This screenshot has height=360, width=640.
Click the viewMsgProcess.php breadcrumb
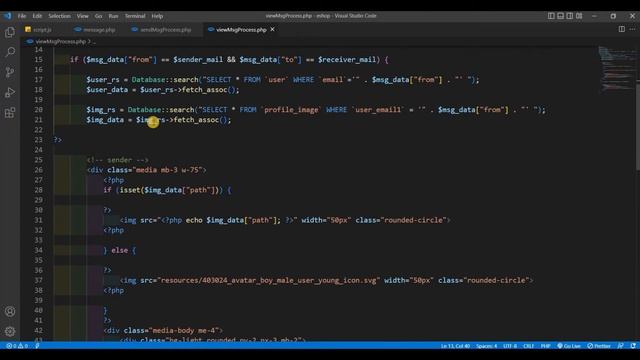point(60,42)
